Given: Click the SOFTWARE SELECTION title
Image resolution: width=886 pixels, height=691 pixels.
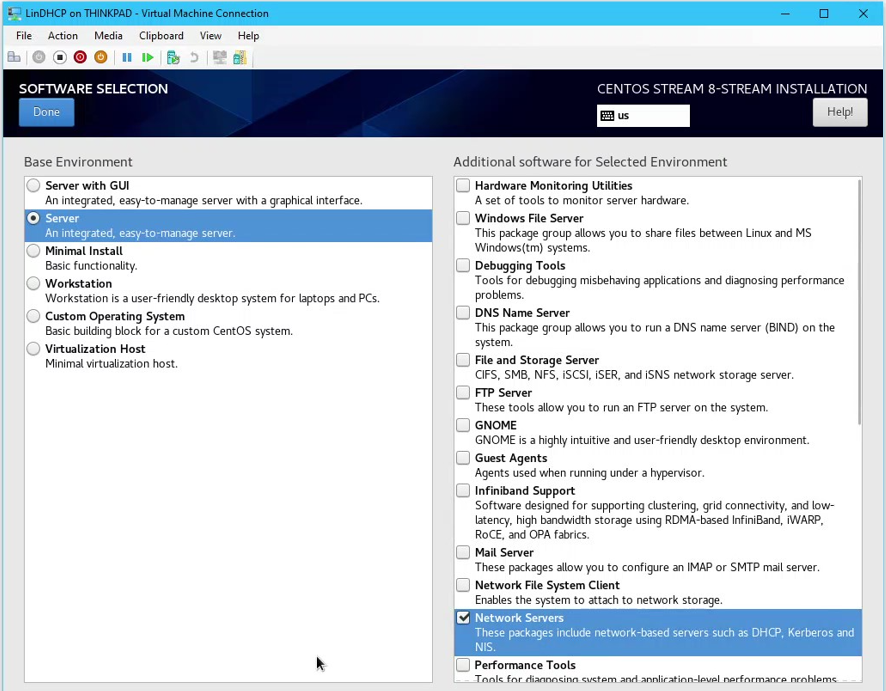Looking at the screenshot, I should click(93, 89).
